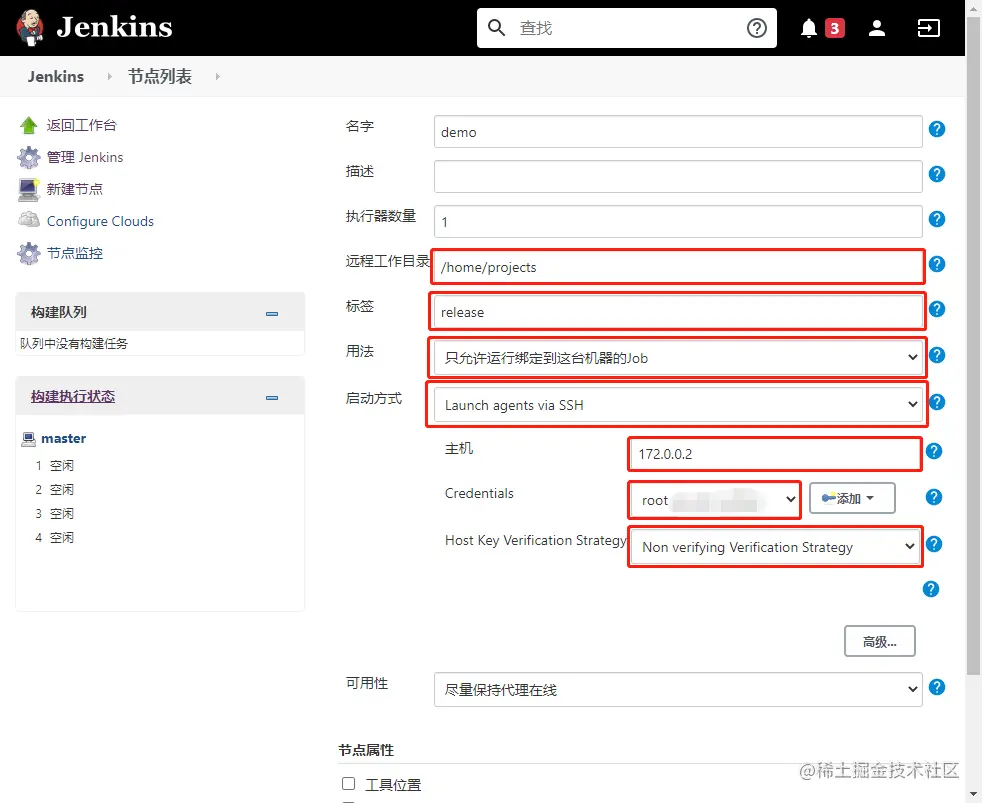Open help for the 描述 field
982x803 pixels.
pos(936,174)
